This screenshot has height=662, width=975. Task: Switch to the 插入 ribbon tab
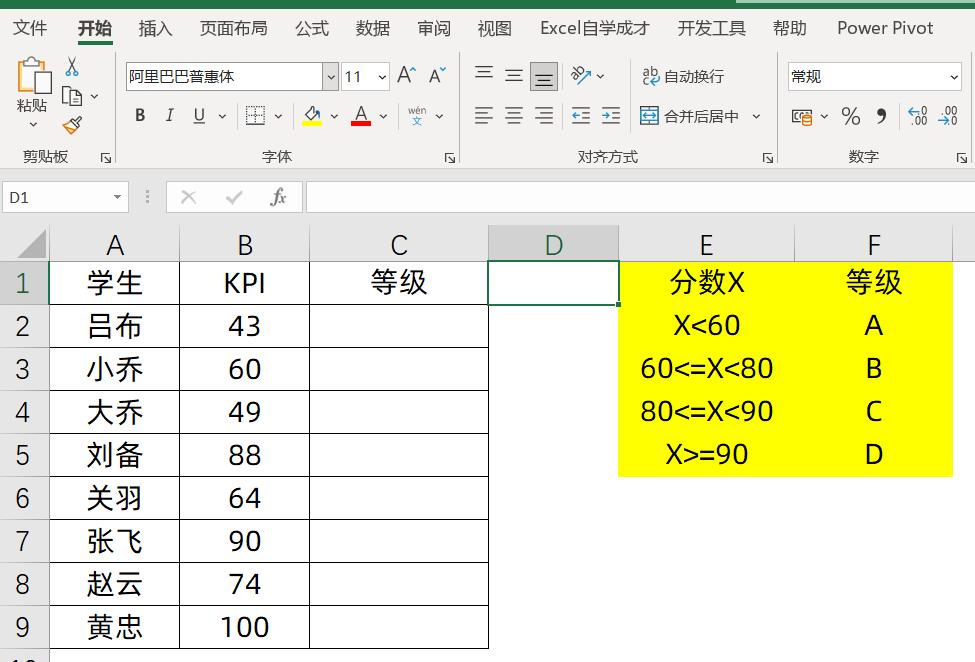(x=155, y=28)
